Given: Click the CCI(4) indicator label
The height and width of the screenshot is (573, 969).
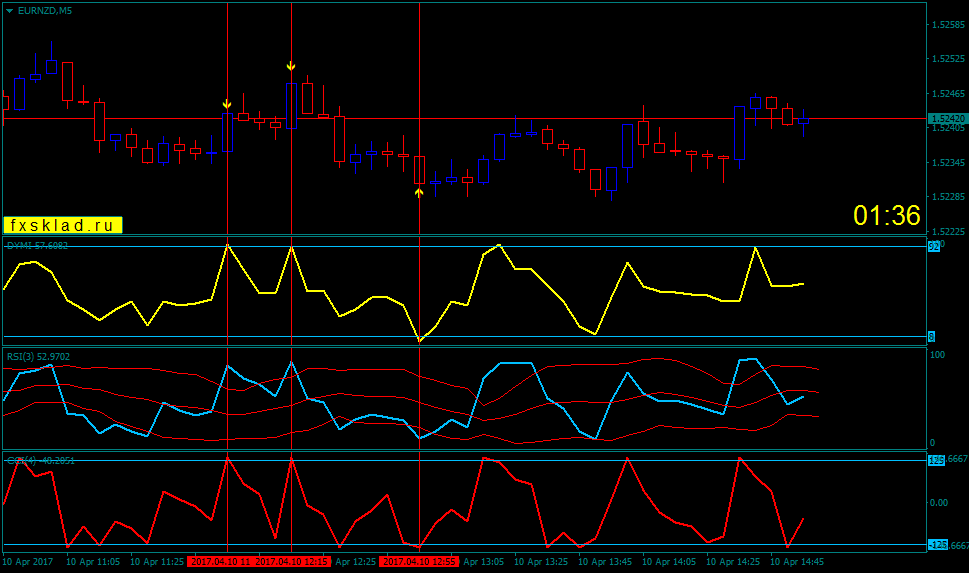Looking at the screenshot, I should 41,461.
